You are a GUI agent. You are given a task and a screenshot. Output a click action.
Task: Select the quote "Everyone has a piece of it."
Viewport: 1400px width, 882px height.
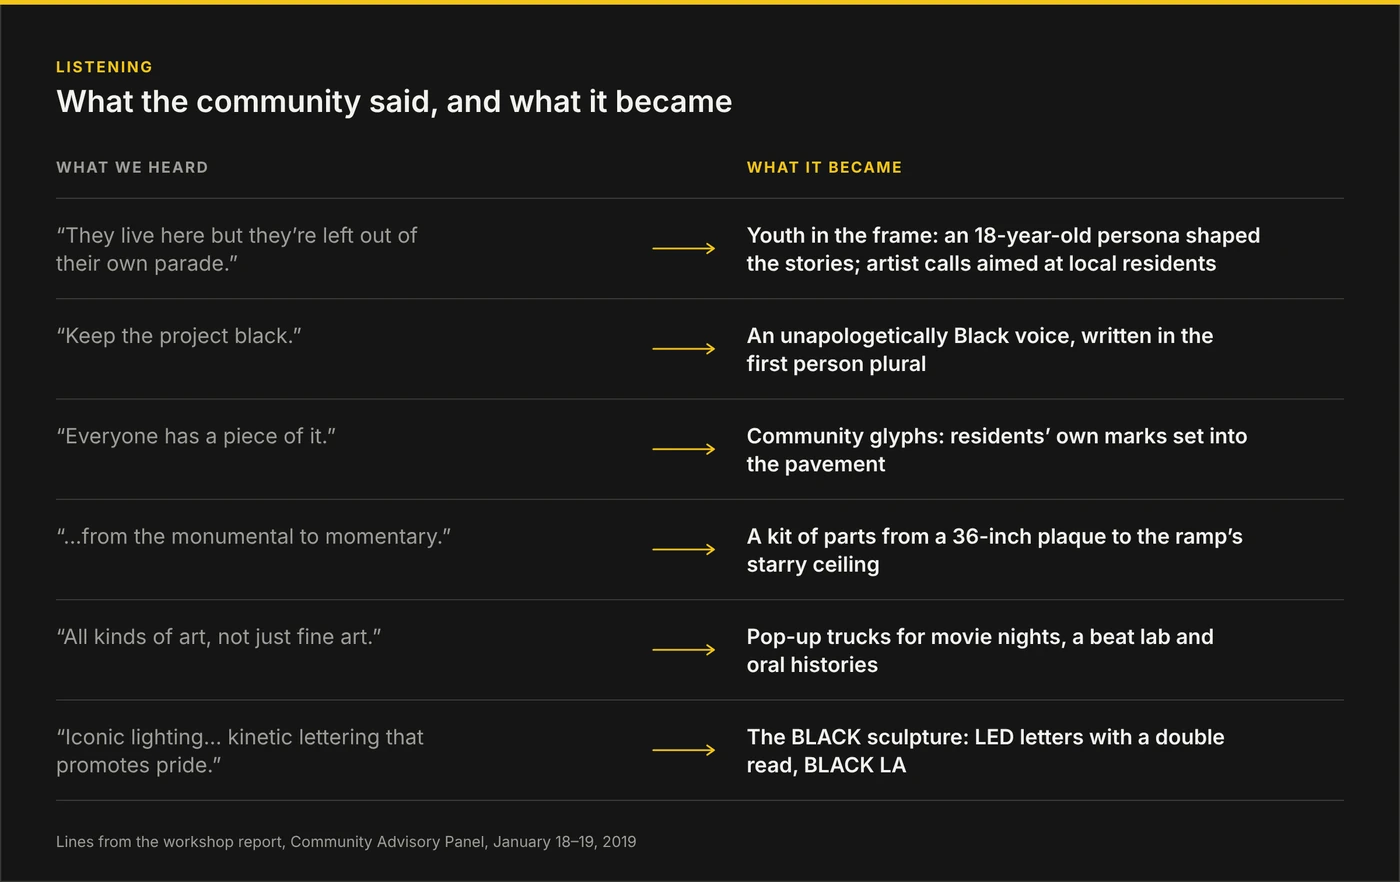(196, 436)
